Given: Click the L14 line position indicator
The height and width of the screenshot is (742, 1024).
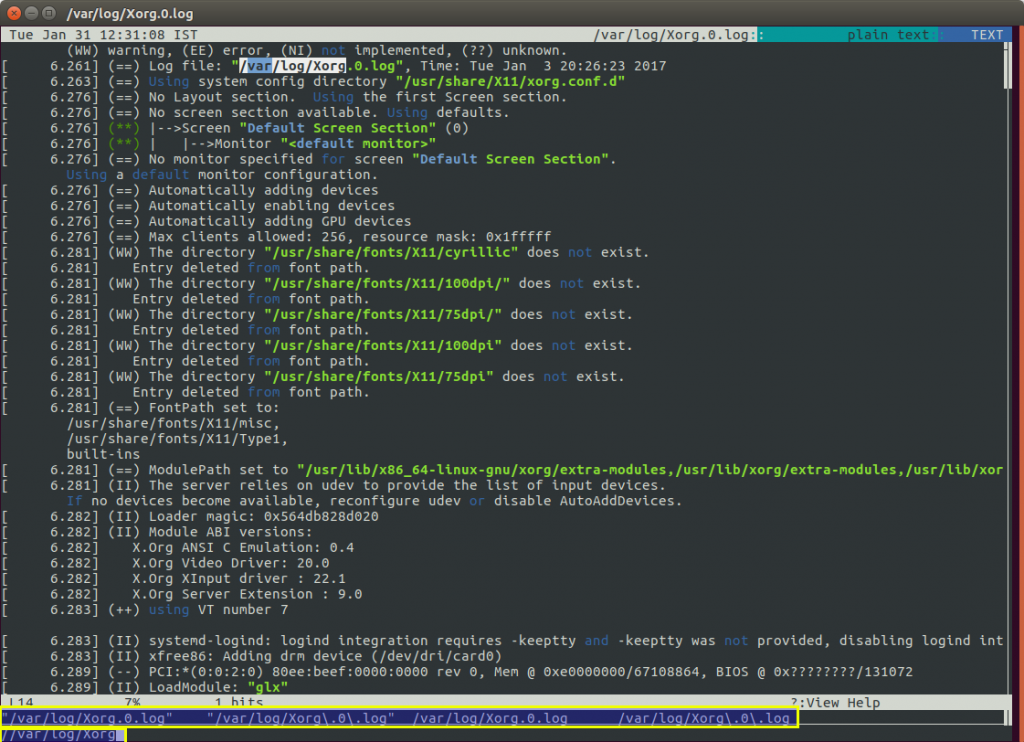Looking at the screenshot, I should coord(16,703).
